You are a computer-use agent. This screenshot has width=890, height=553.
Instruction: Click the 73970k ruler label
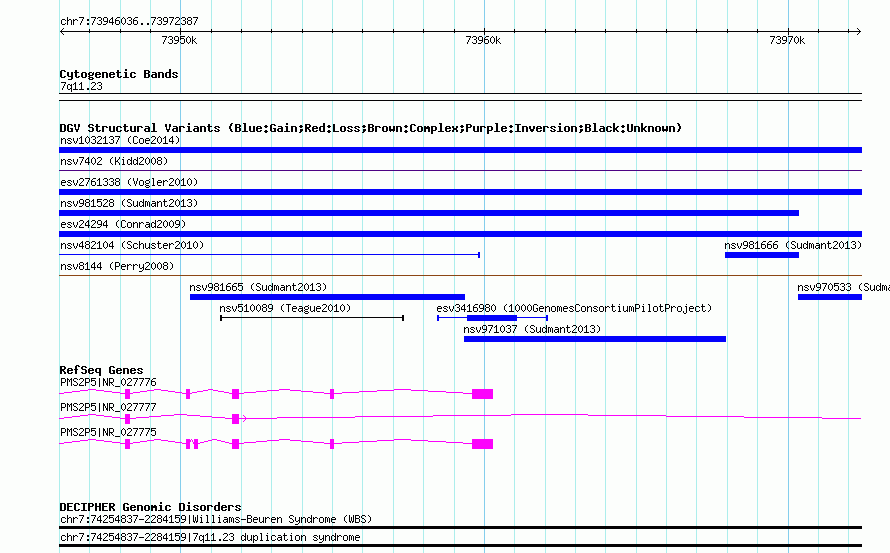(x=787, y=40)
